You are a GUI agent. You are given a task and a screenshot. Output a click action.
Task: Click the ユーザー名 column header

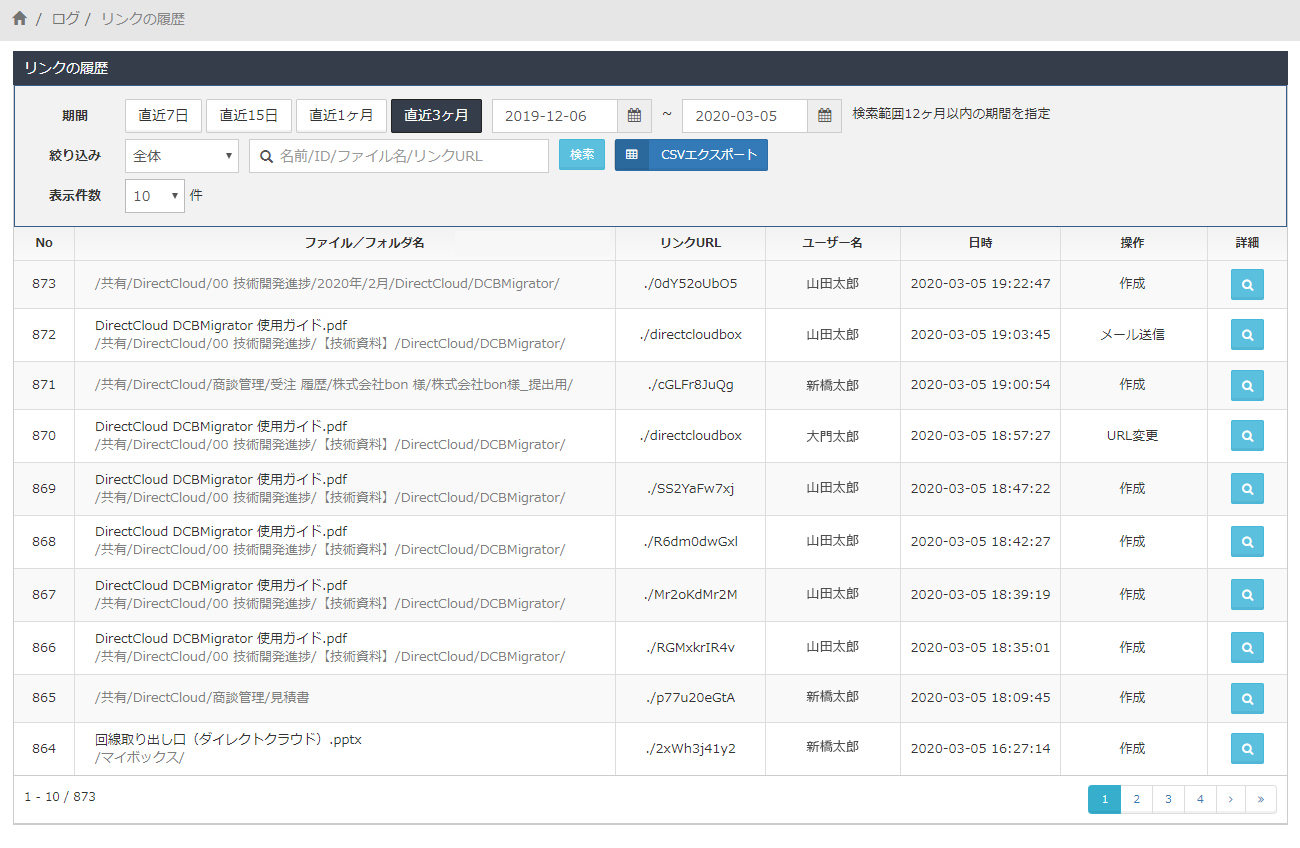832,243
